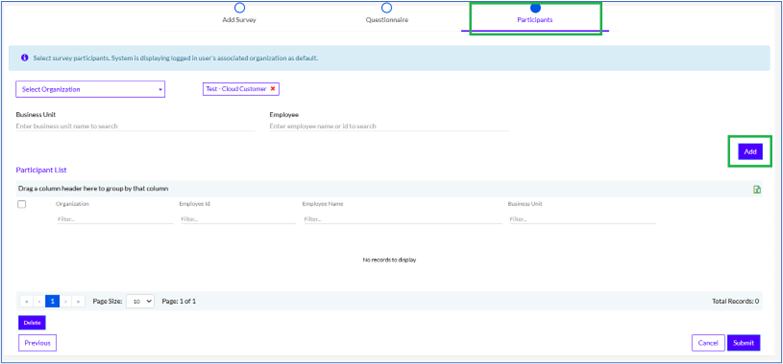Go to the previous page arrow
The image size is (783, 364).
(x=39, y=301)
